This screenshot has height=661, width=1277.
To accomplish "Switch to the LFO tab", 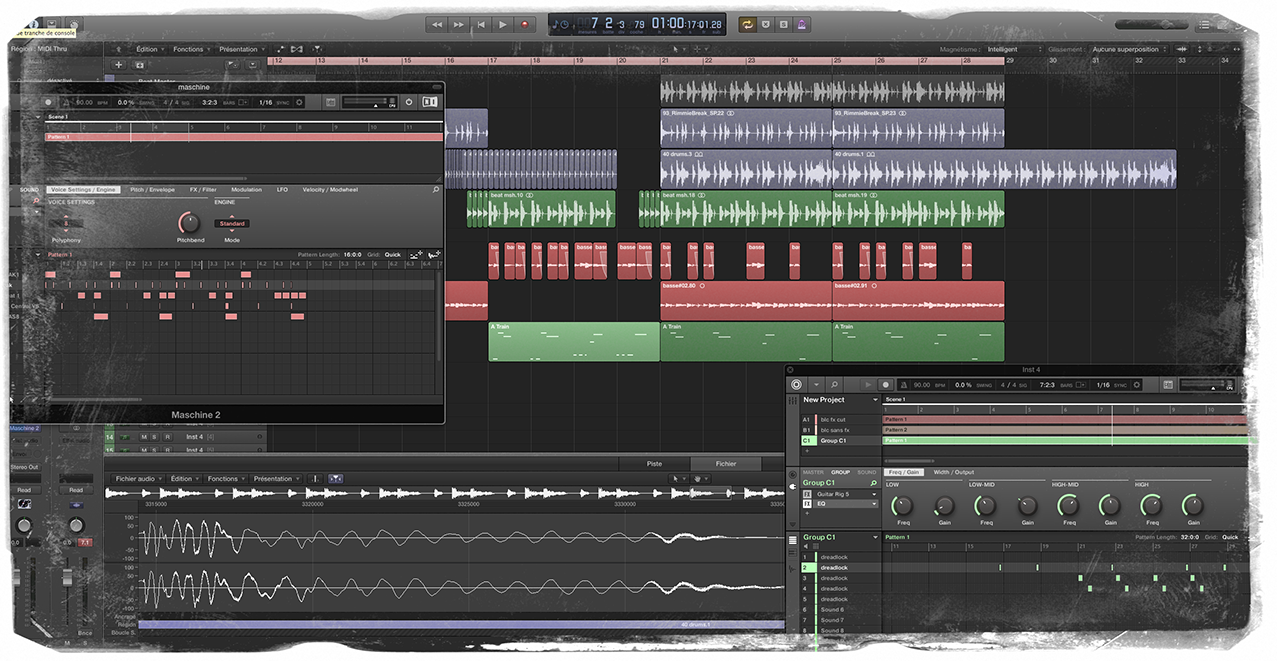I will [283, 189].
